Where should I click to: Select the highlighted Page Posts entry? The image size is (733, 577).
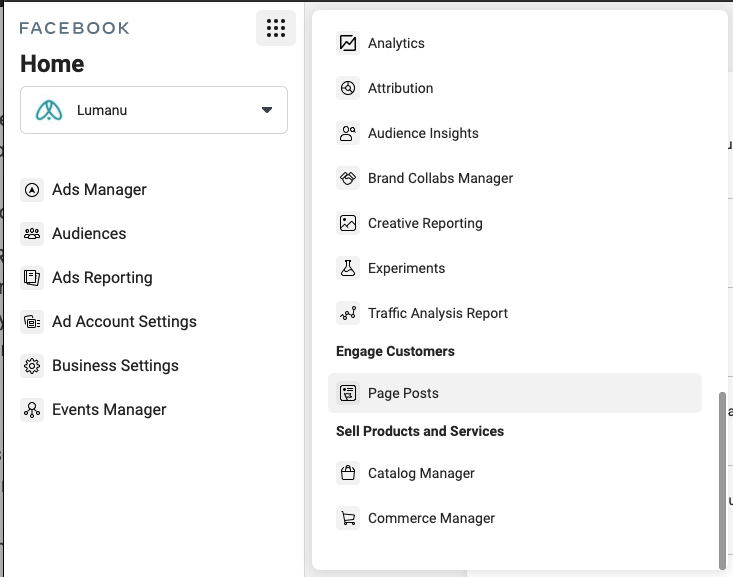point(515,393)
